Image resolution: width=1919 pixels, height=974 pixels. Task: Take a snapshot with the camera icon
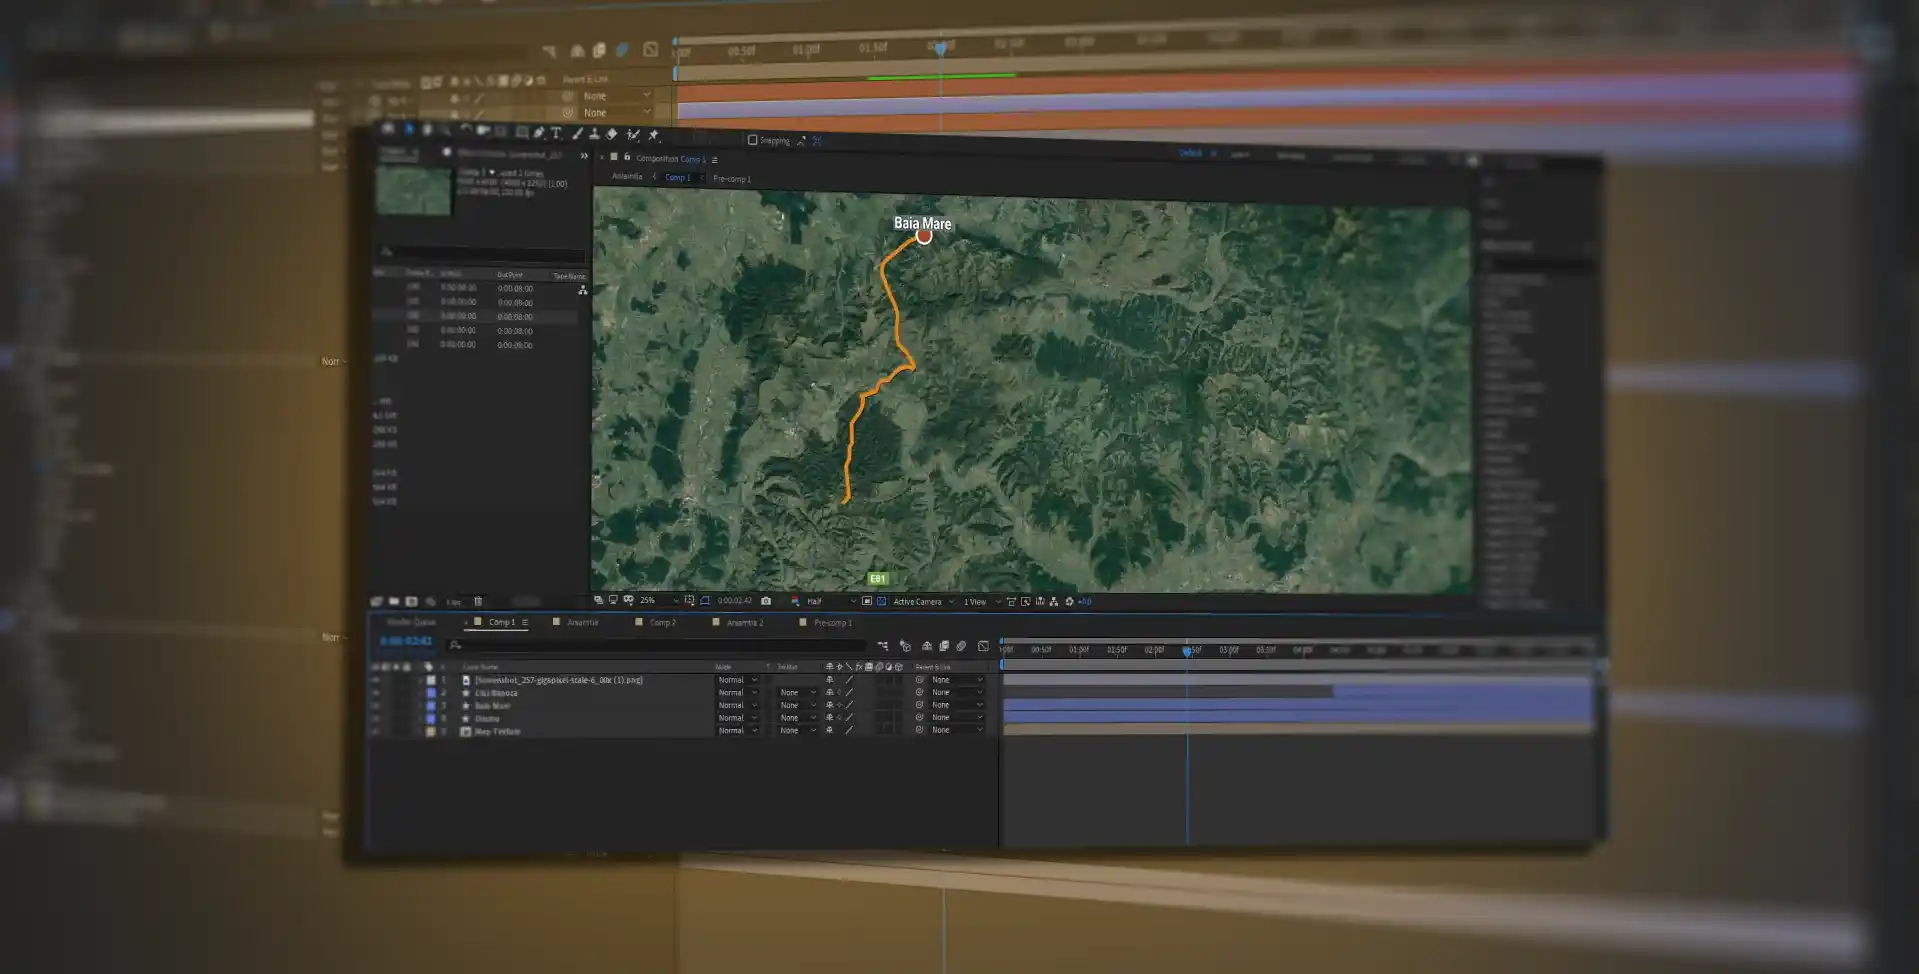pyautogui.click(x=766, y=601)
